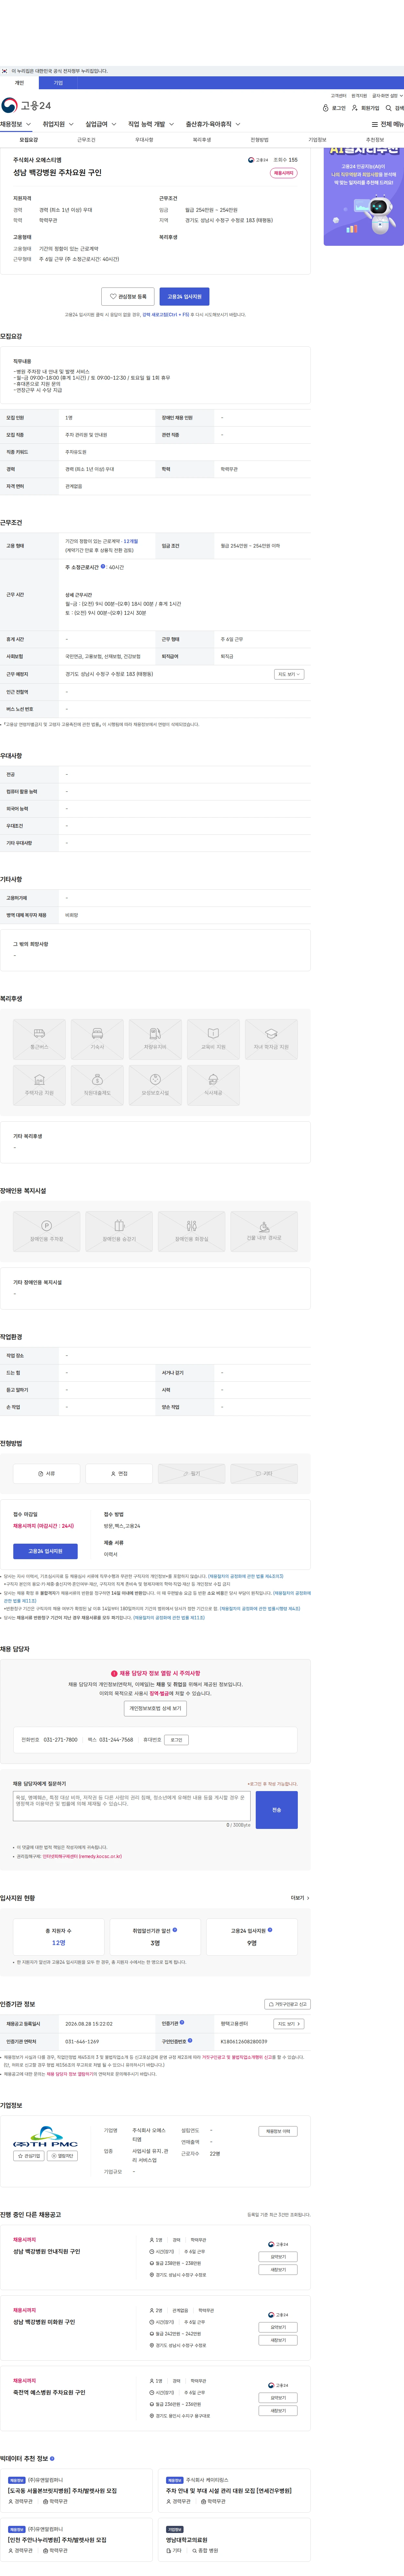Screen dimensions: 404x2576
Task: Switch to 개인 tab
Action: point(19,83)
